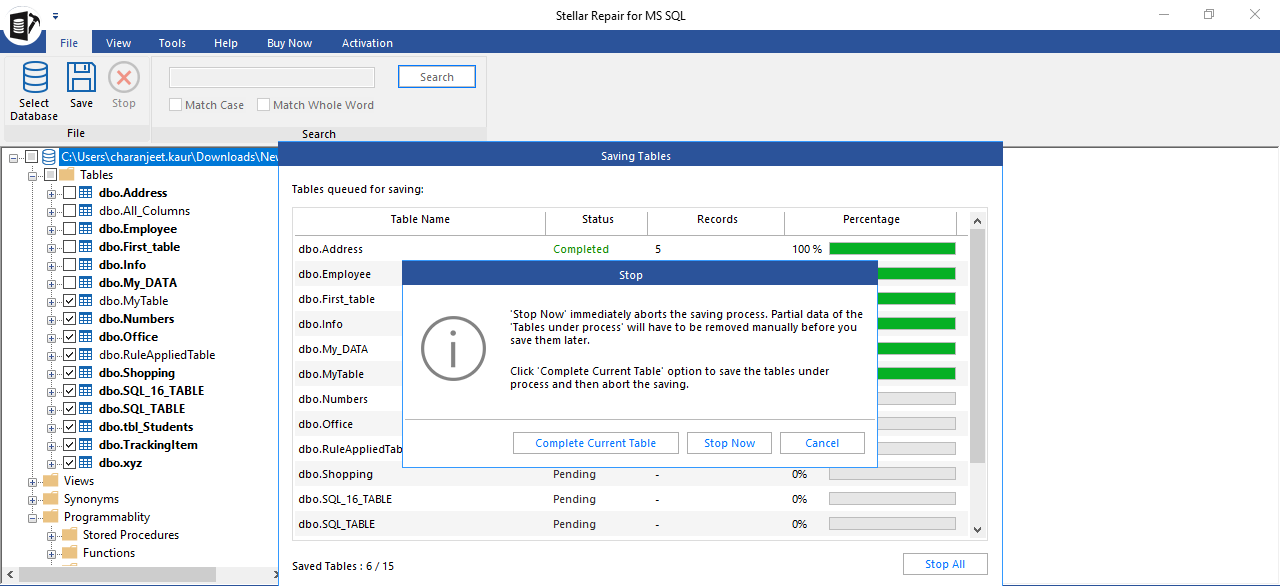Viewport: 1280px width, 586px height.
Task: Toggle the Match Whole Word checkbox
Action: 264,105
